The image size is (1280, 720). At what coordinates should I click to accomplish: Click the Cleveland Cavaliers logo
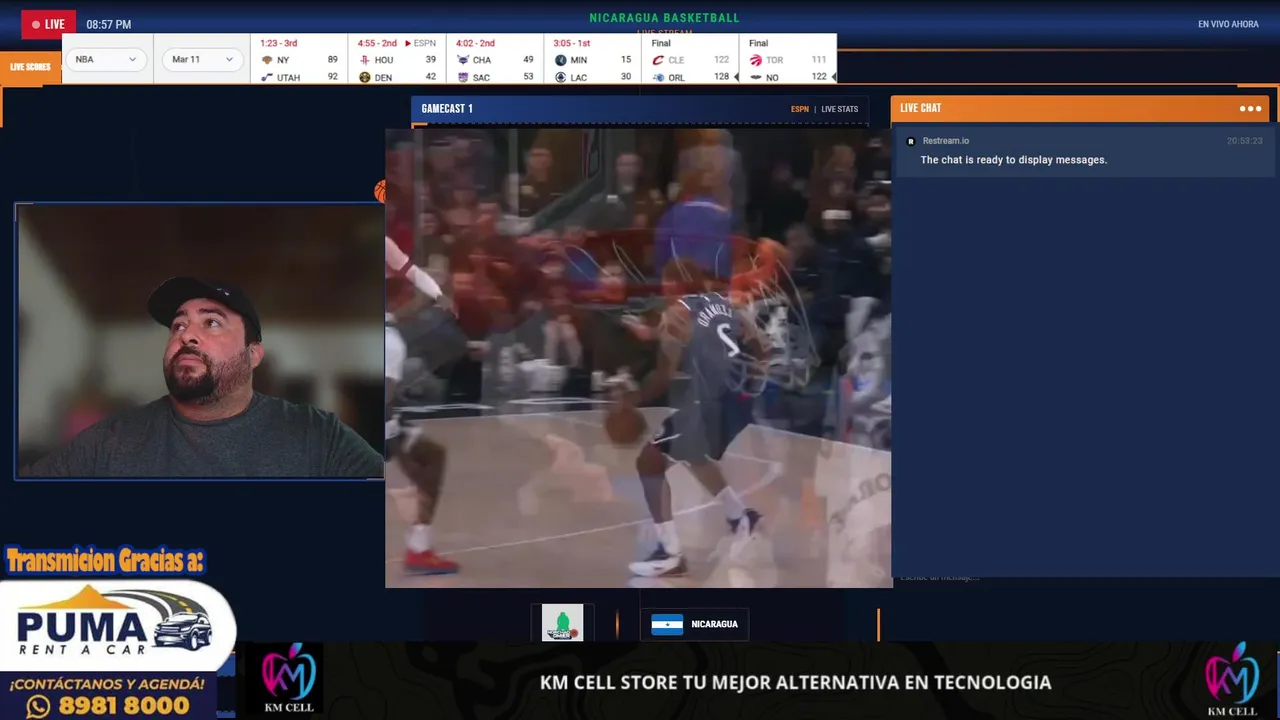[x=658, y=60]
